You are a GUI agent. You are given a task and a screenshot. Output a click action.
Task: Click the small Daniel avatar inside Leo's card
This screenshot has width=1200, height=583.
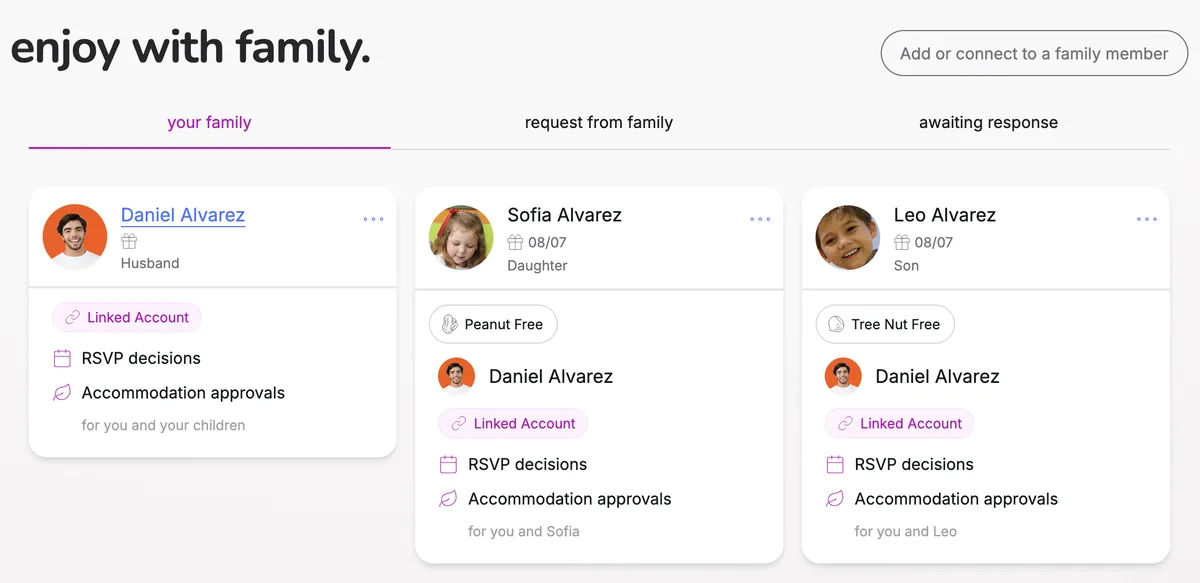843,376
